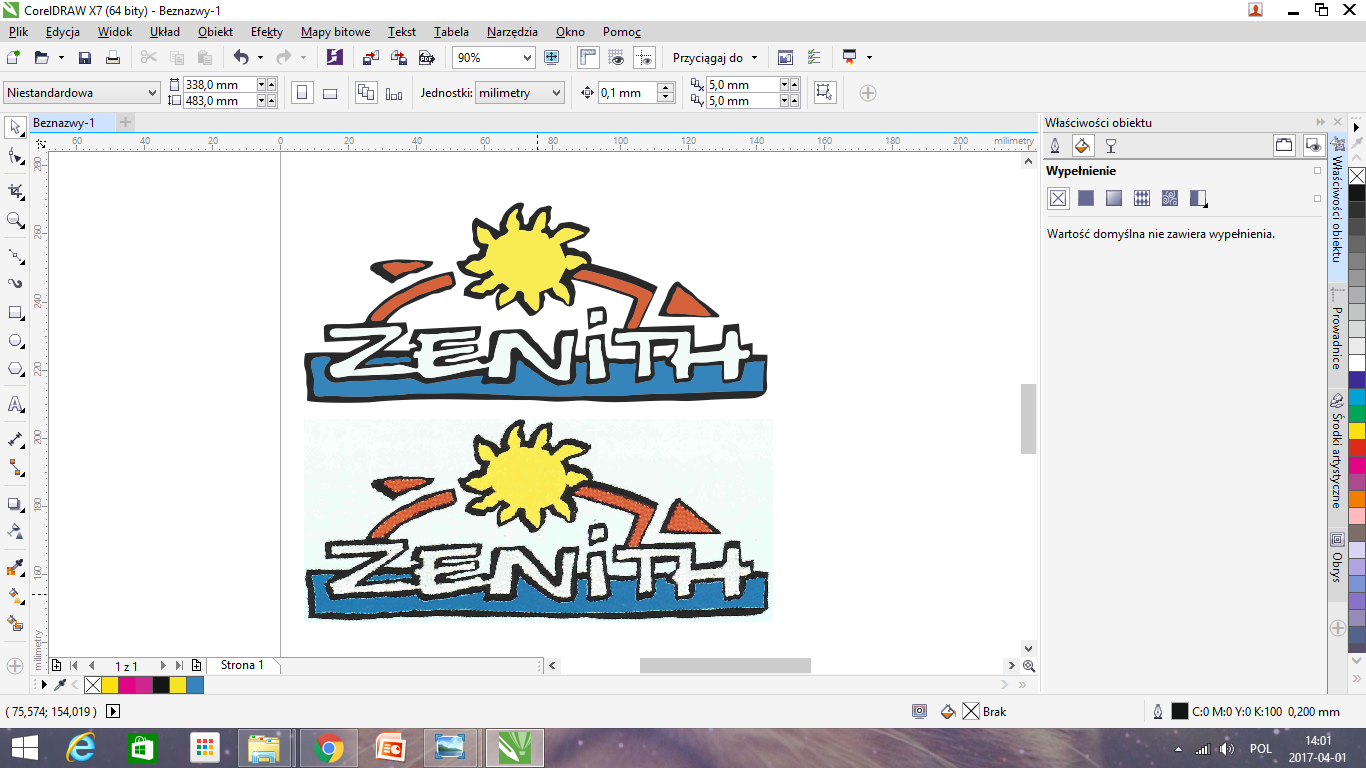Toggle guidelines visibility button
Screen dimensions: 1366x768
(x=644, y=58)
